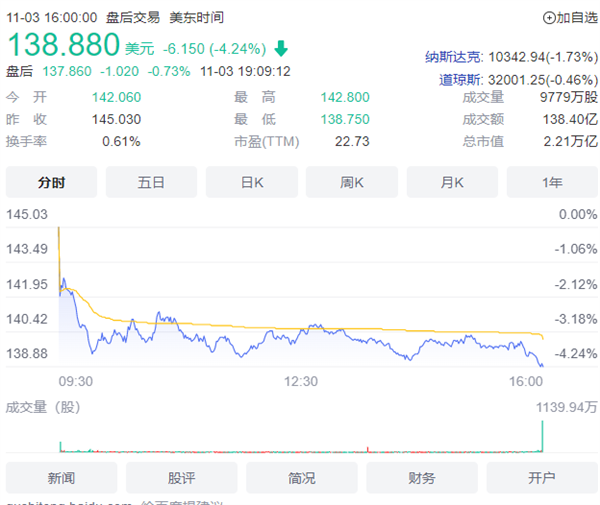The image size is (600, 505).
Task: Switch to the 五日 five-day chart tab
Action: click(x=151, y=182)
